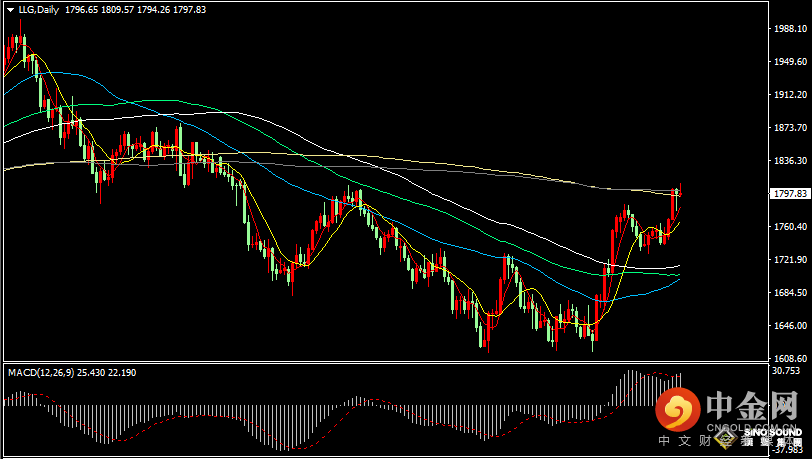Click the 1721.90 price axis label
Screen dimensions: 812x459
click(791, 260)
